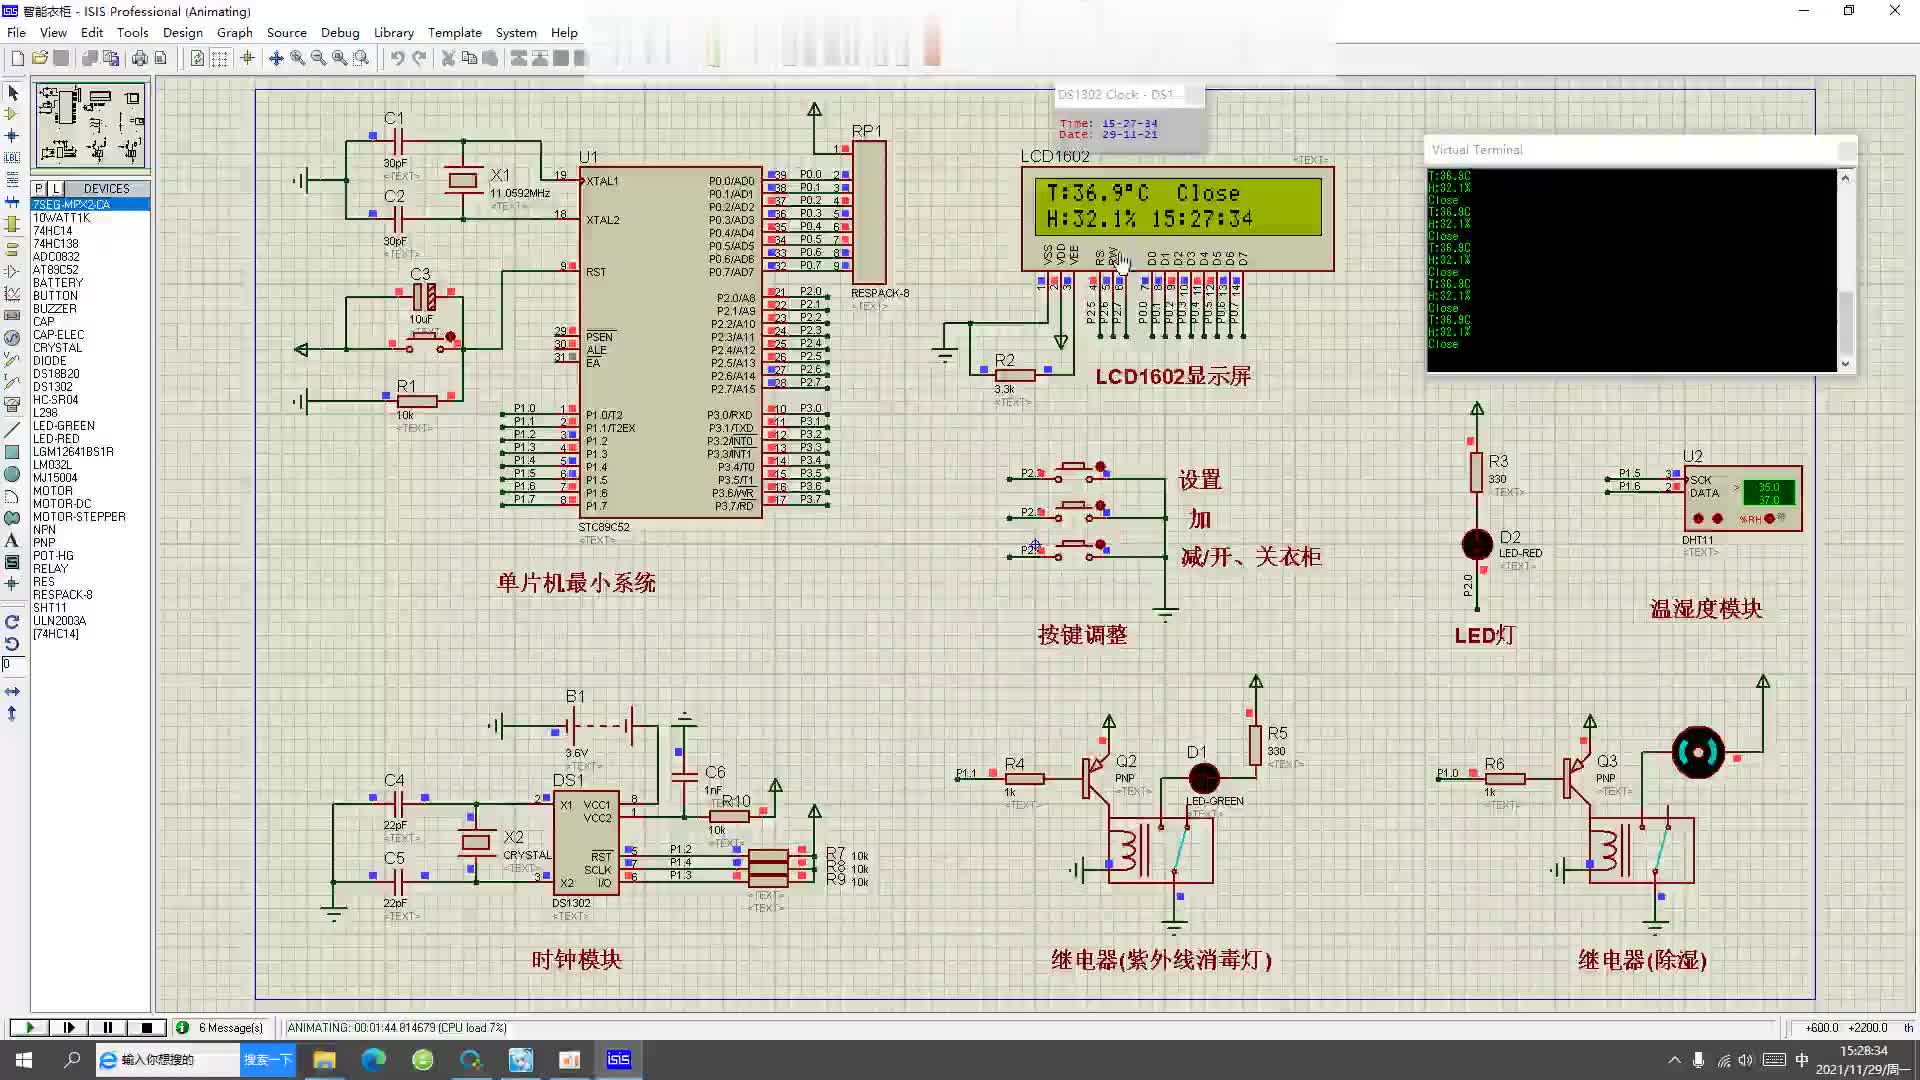Viewport: 1920px width, 1080px height.
Task: Open the Windows Start menu
Action: (24, 1059)
